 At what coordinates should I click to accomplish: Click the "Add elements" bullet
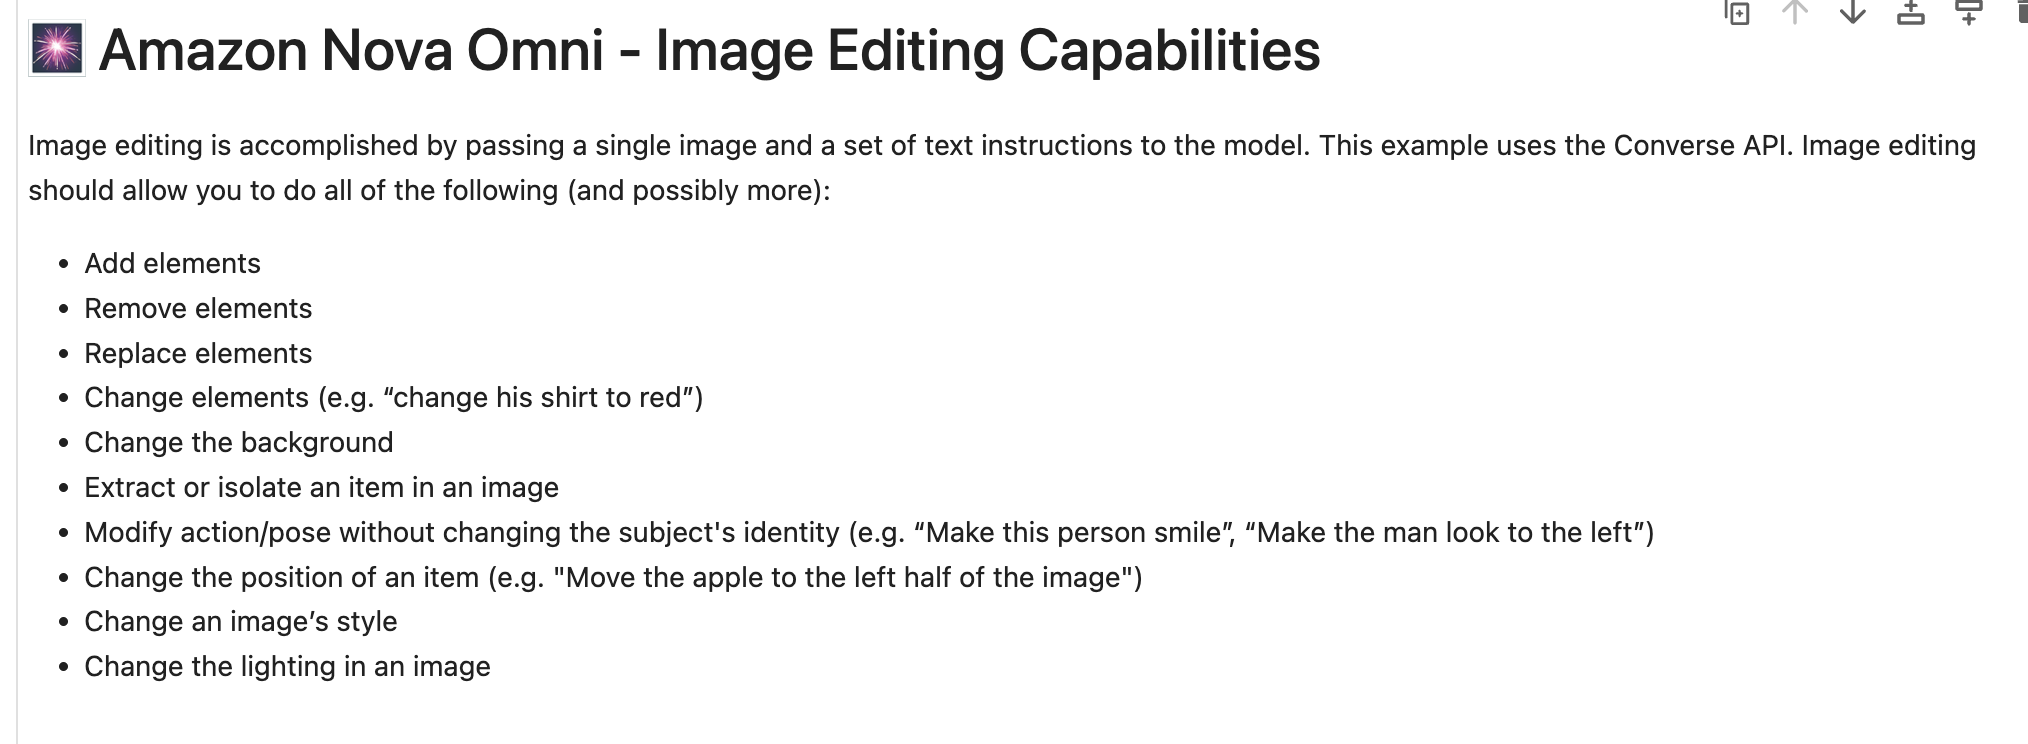(172, 263)
